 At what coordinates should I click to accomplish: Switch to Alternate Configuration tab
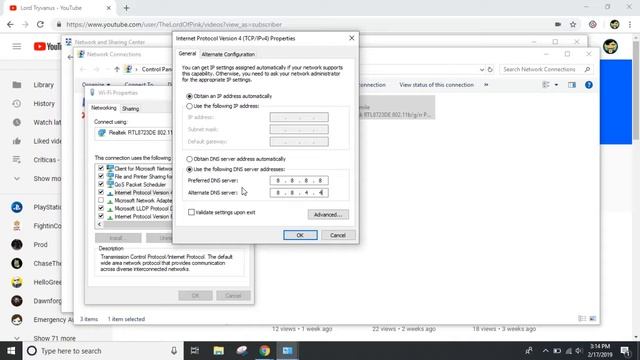pyautogui.click(x=228, y=54)
